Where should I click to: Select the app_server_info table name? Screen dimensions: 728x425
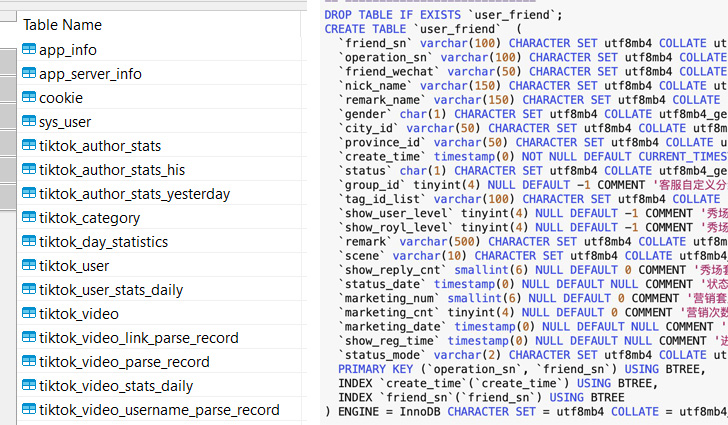click(x=90, y=74)
